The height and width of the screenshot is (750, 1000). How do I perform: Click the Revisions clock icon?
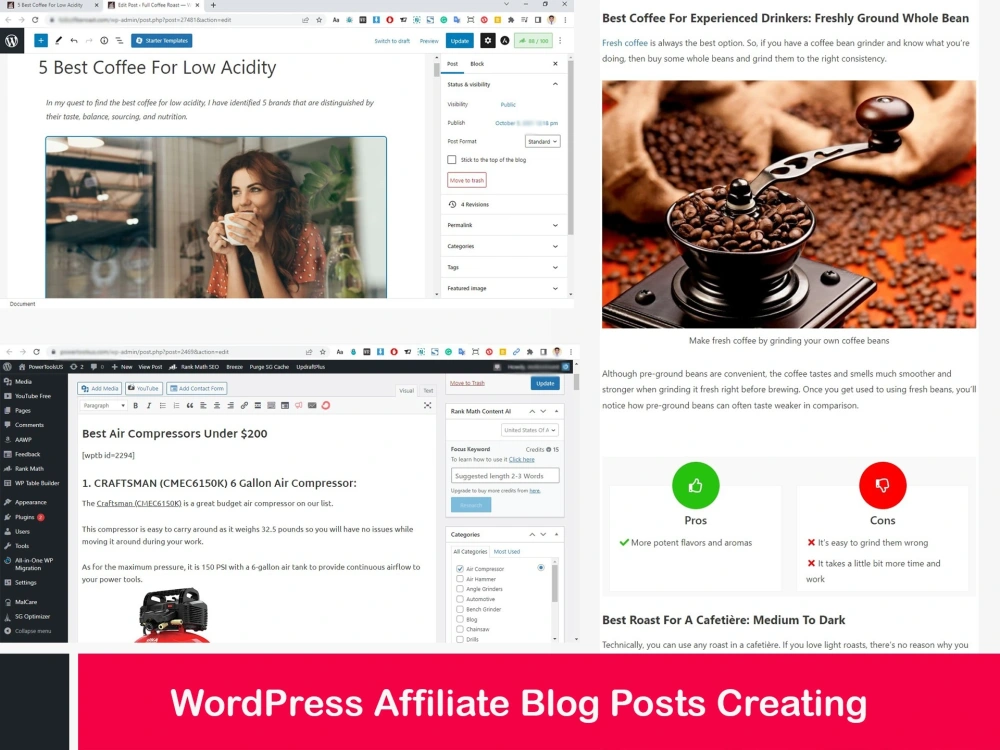[x=452, y=204]
